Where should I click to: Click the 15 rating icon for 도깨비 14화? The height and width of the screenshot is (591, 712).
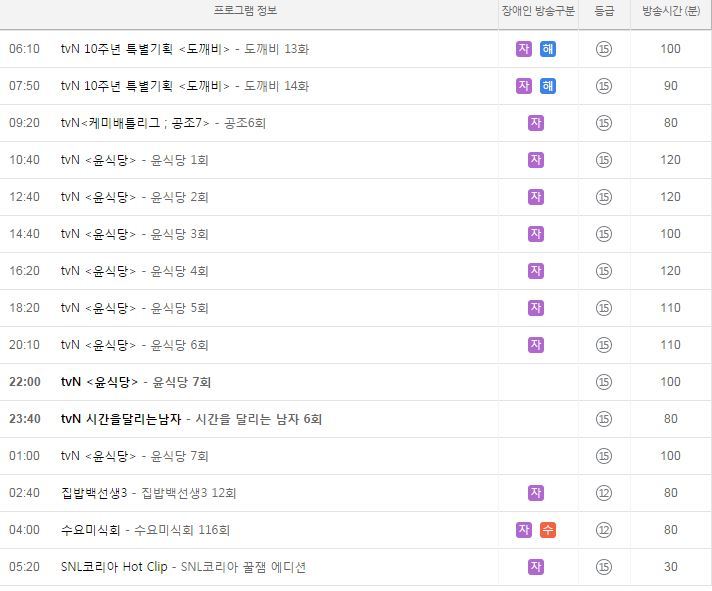coord(603,86)
